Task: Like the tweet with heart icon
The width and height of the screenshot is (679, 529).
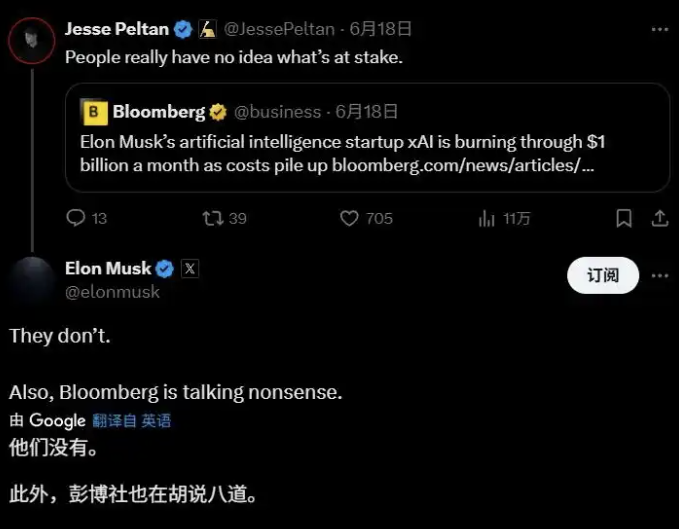Action: [x=349, y=217]
